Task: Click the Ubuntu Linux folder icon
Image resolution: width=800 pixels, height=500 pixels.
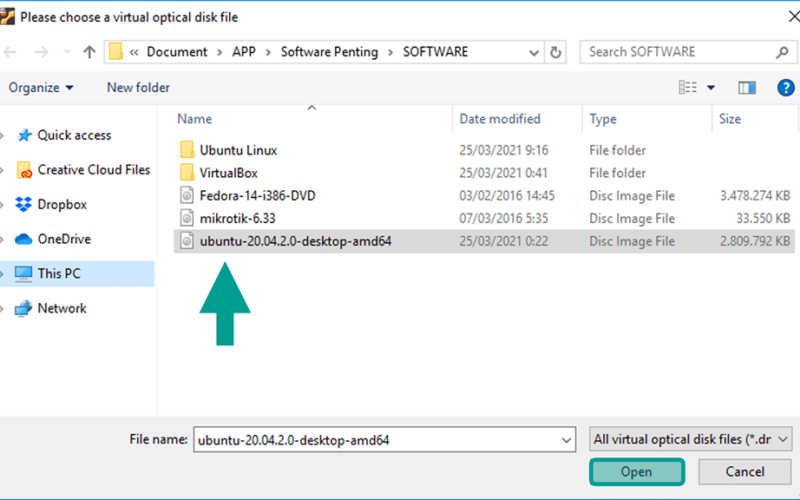Action: point(187,151)
